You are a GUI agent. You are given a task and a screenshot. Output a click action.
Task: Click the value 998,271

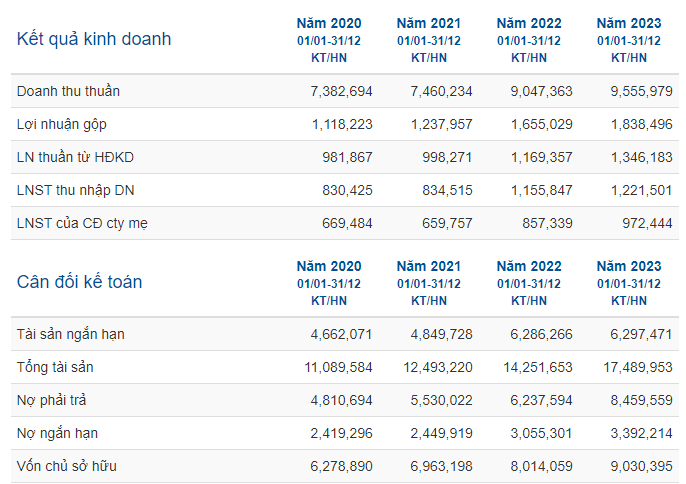point(447,158)
